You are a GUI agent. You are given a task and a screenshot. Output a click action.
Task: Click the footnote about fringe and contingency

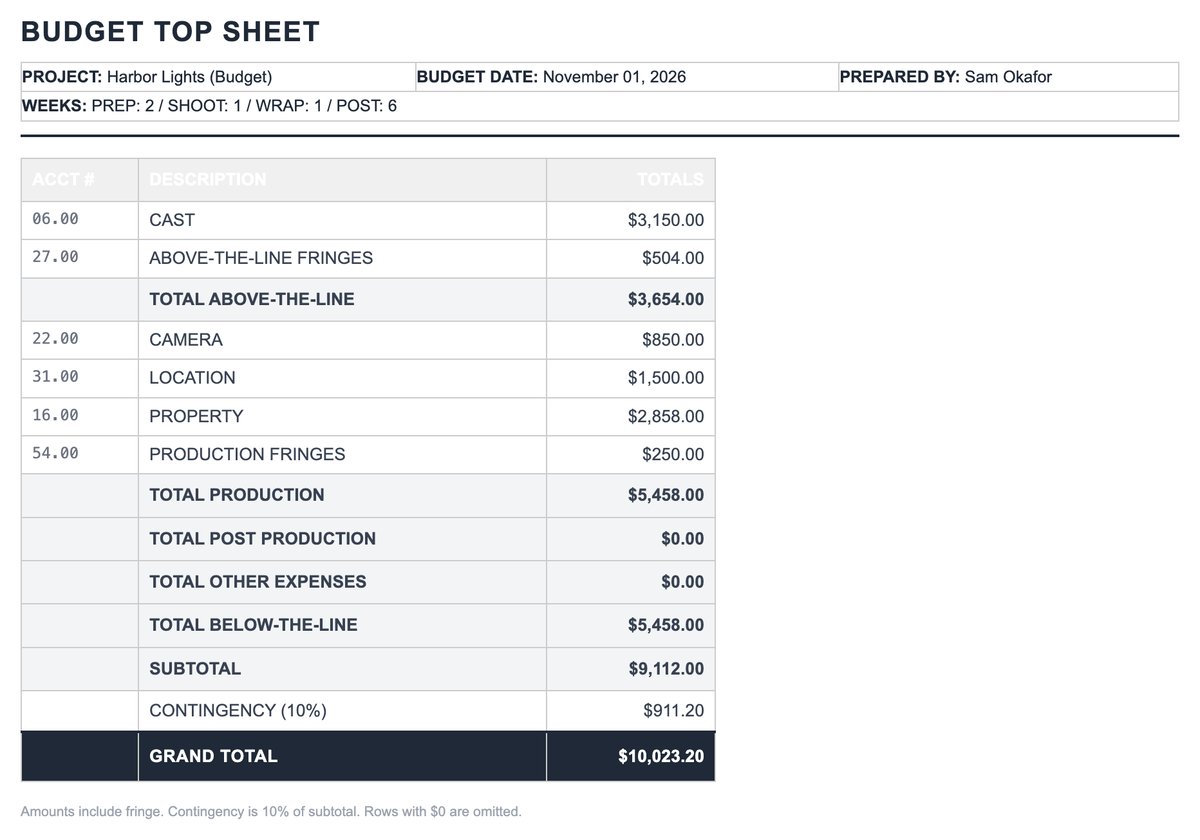pyautogui.click(x=271, y=812)
